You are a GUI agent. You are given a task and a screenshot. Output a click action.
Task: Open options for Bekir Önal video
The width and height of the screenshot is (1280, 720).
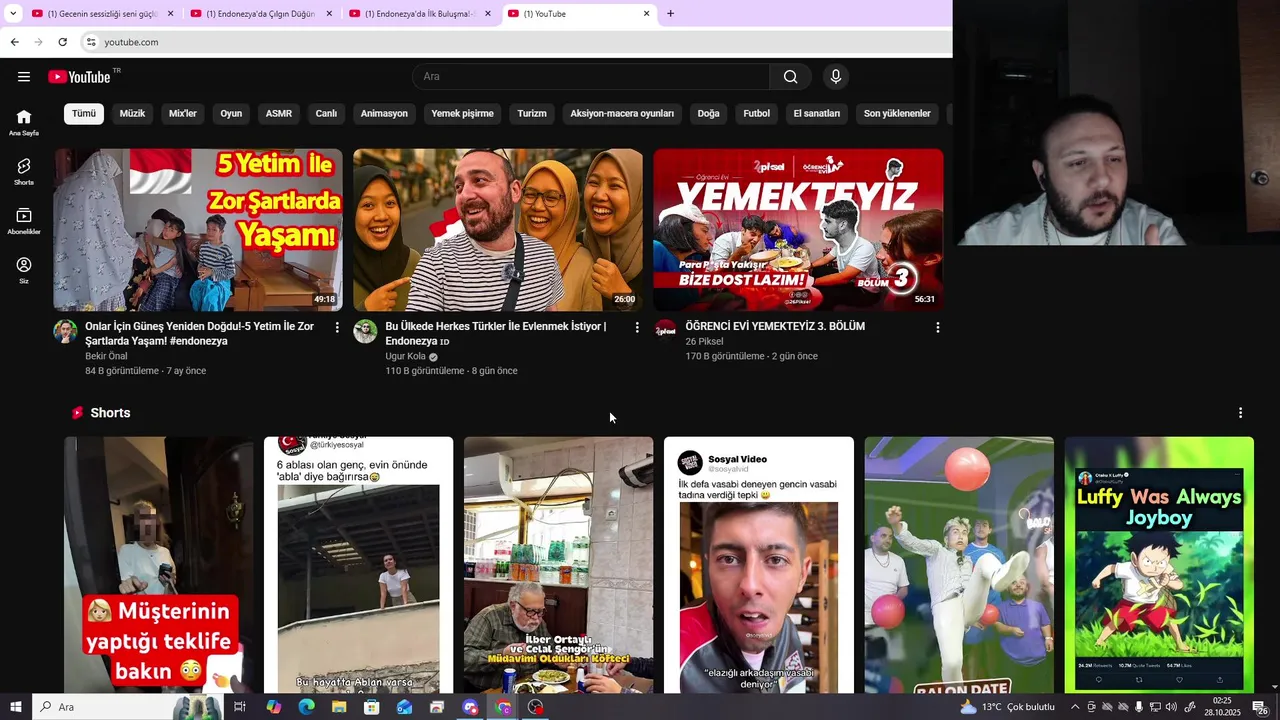(x=337, y=327)
